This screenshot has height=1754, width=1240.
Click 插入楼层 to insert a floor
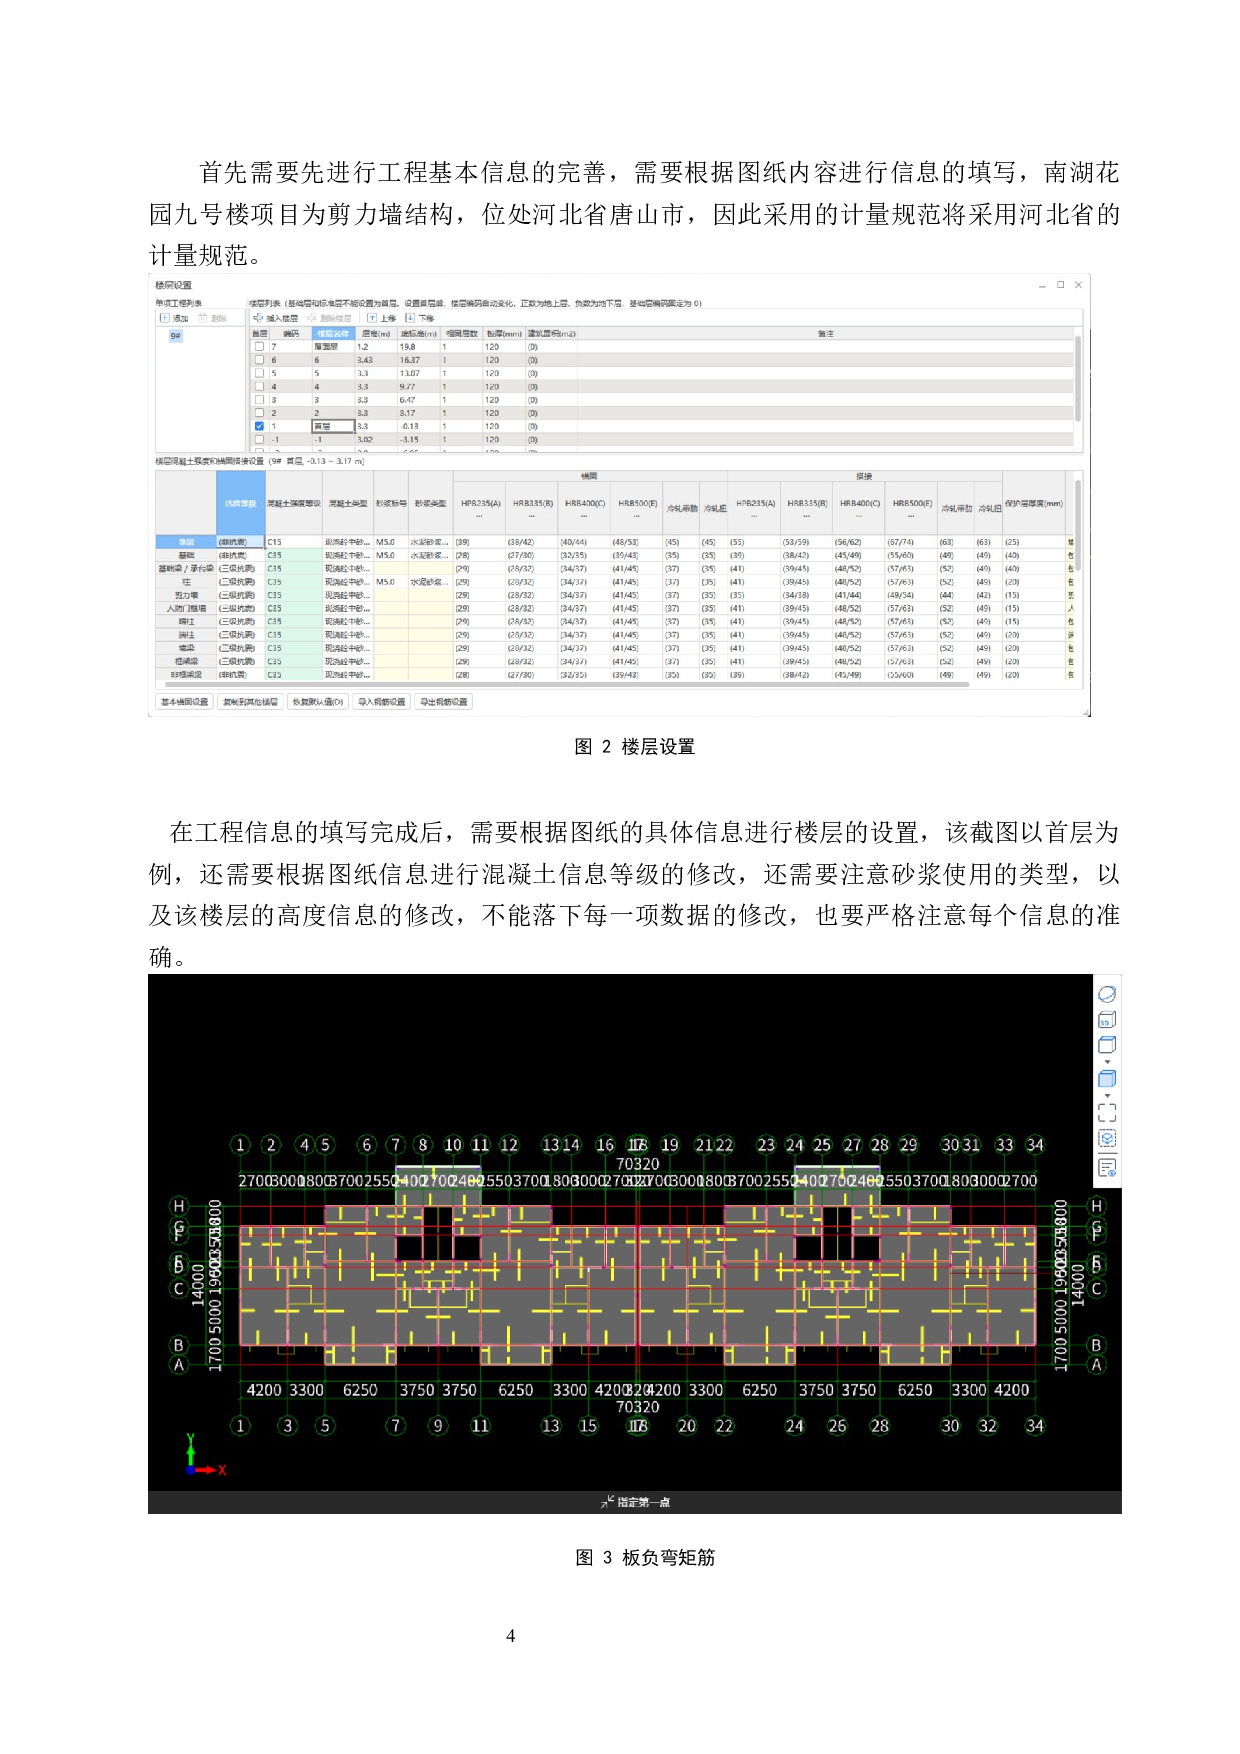[276, 318]
